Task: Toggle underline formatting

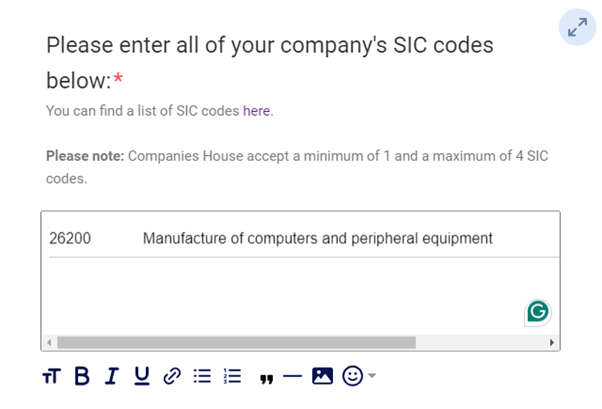Action: [142, 376]
